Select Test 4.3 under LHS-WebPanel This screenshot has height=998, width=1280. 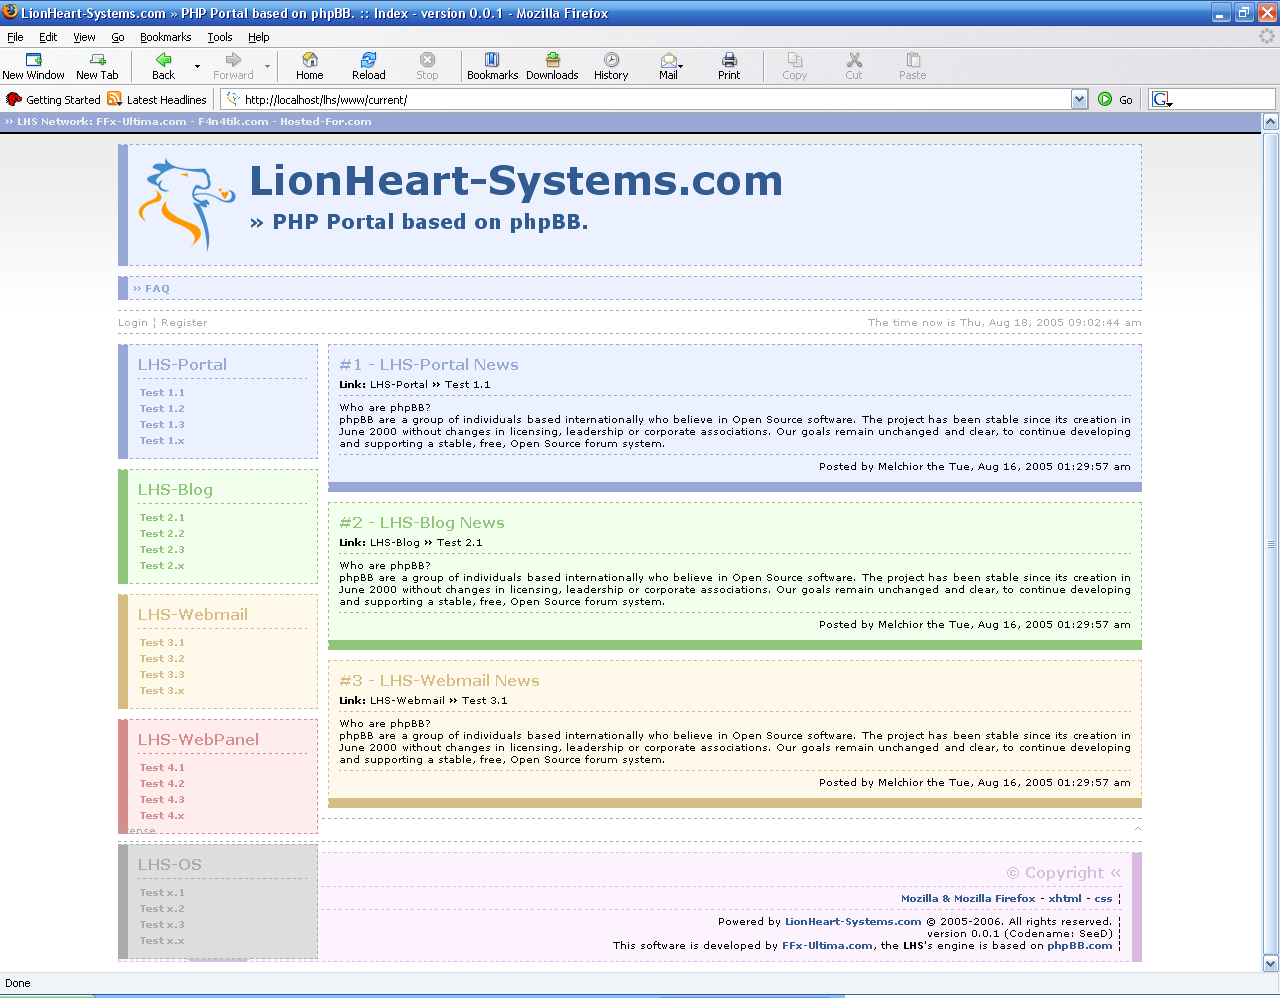click(x=162, y=799)
